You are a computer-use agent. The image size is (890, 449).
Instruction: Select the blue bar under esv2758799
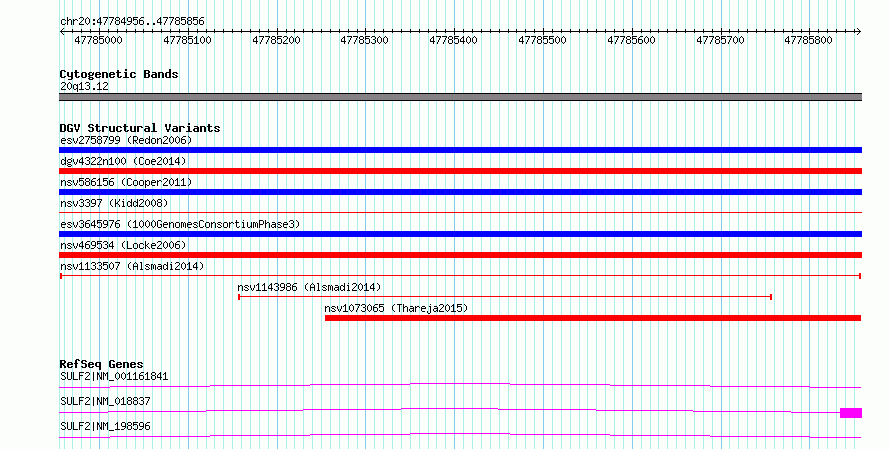(x=460, y=150)
